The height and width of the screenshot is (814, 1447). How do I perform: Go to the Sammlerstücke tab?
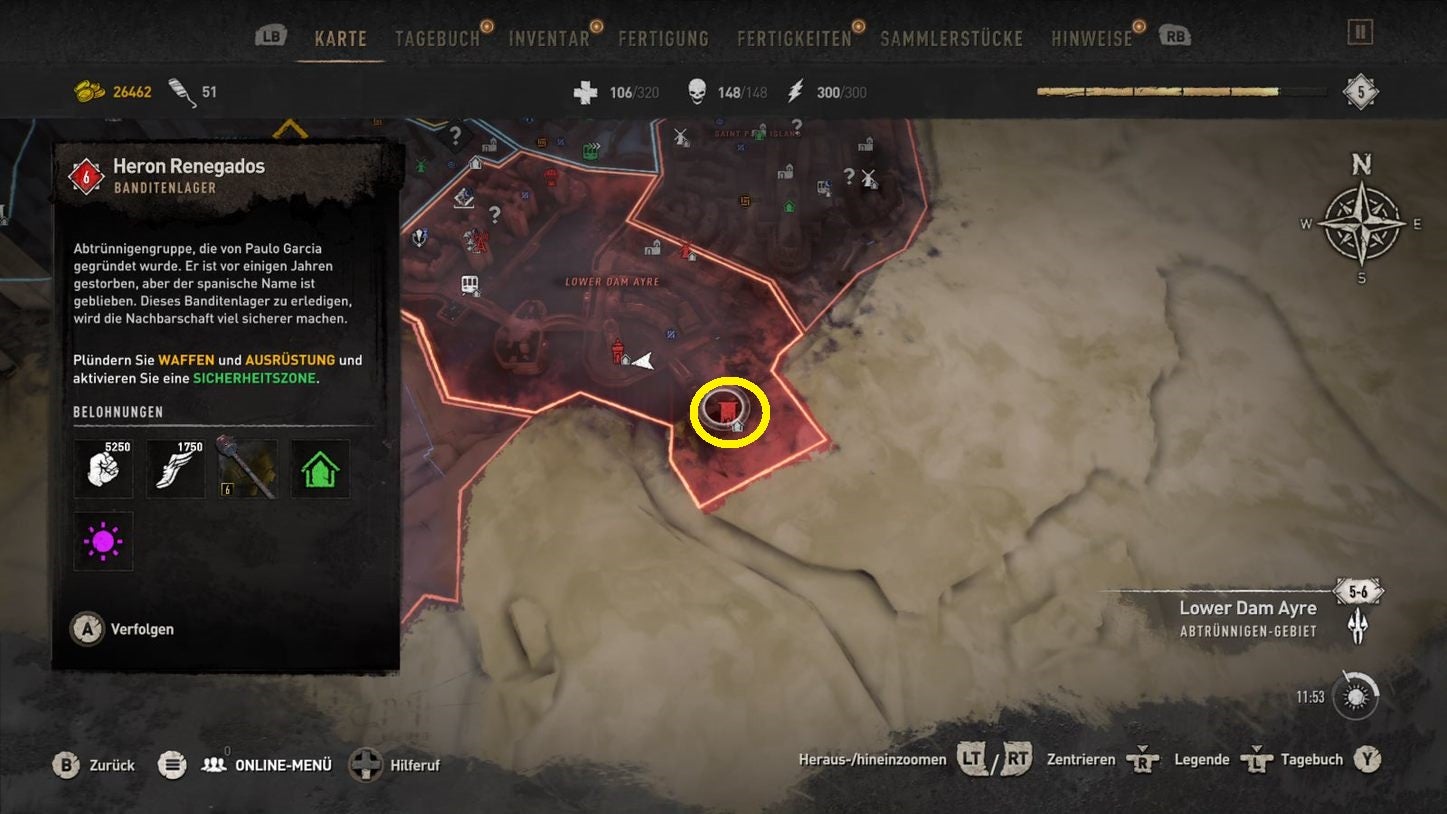[x=951, y=38]
